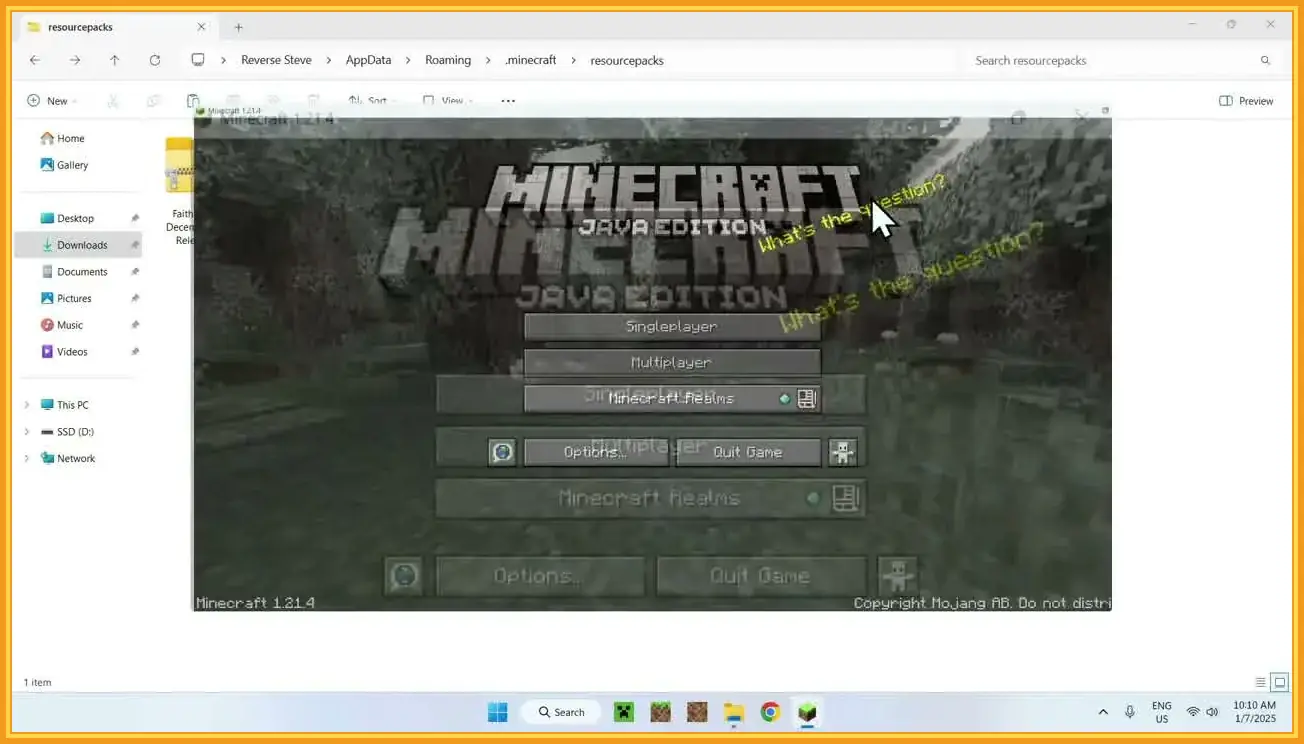Click AppData in the address breadcrumb
Screen dimensions: 1304x744
coord(368,60)
